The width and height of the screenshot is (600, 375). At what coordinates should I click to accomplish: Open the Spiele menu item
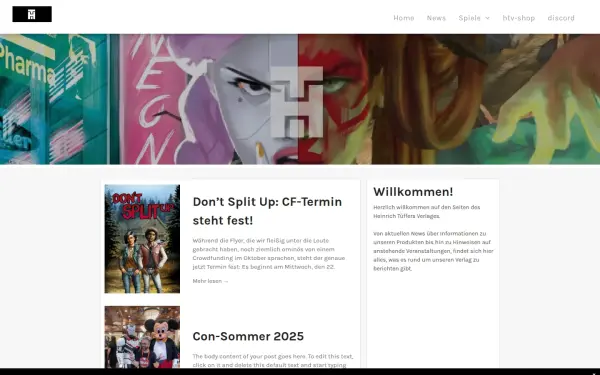pos(470,18)
